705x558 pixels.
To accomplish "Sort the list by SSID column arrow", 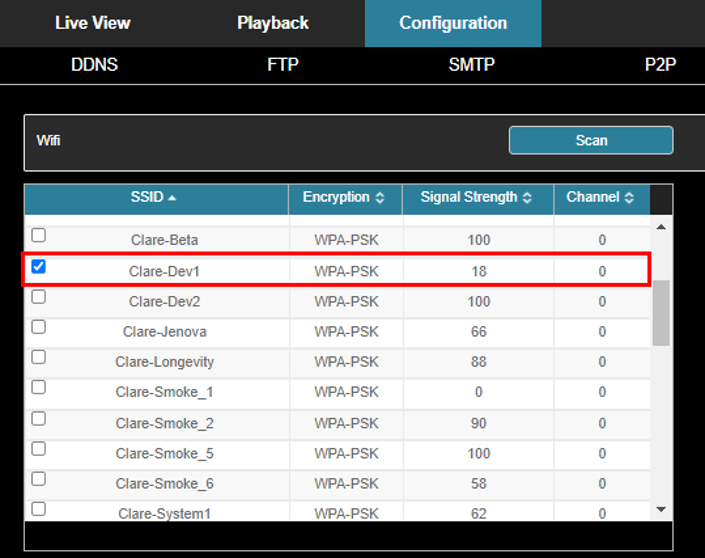I will click(x=172, y=198).
